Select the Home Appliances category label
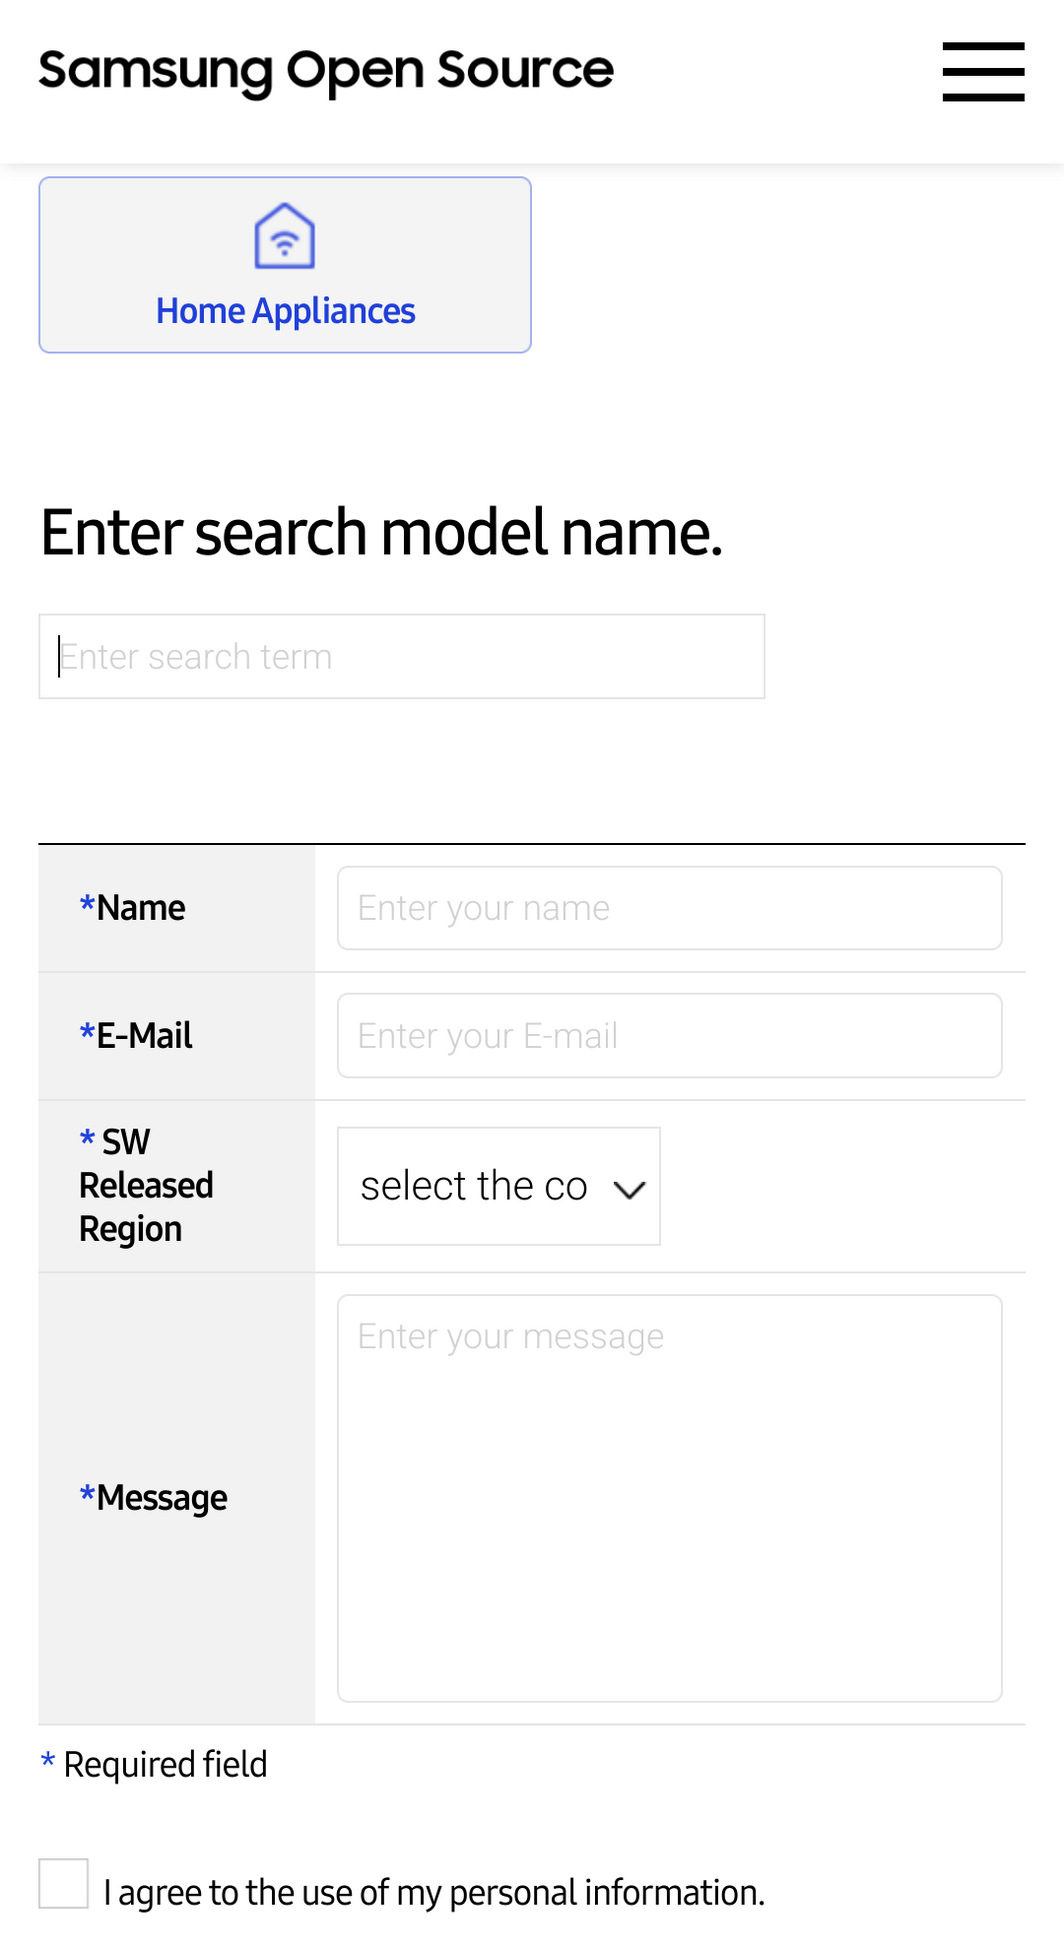This screenshot has width=1064, height=1949. click(x=285, y=311)
